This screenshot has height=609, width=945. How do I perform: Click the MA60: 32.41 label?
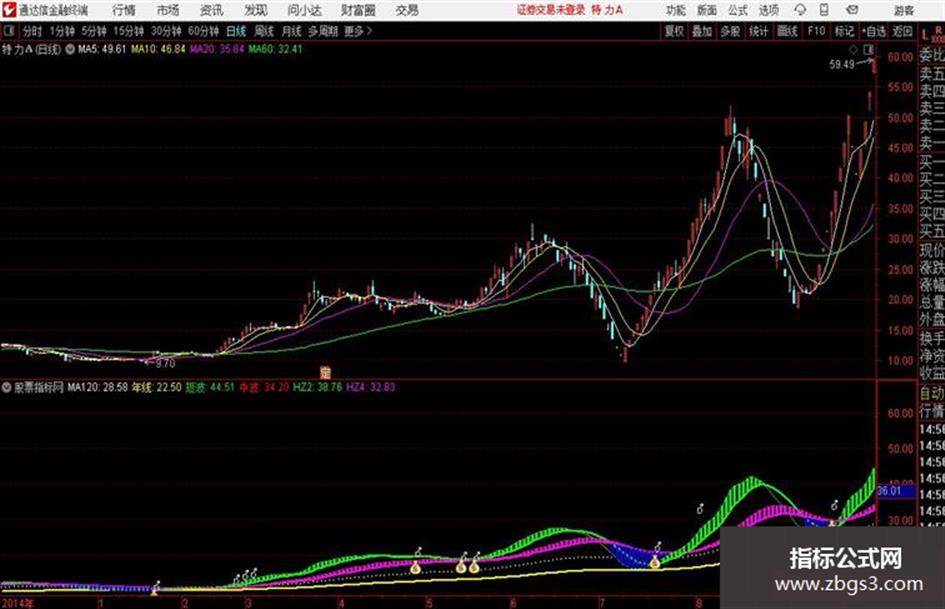275,49
